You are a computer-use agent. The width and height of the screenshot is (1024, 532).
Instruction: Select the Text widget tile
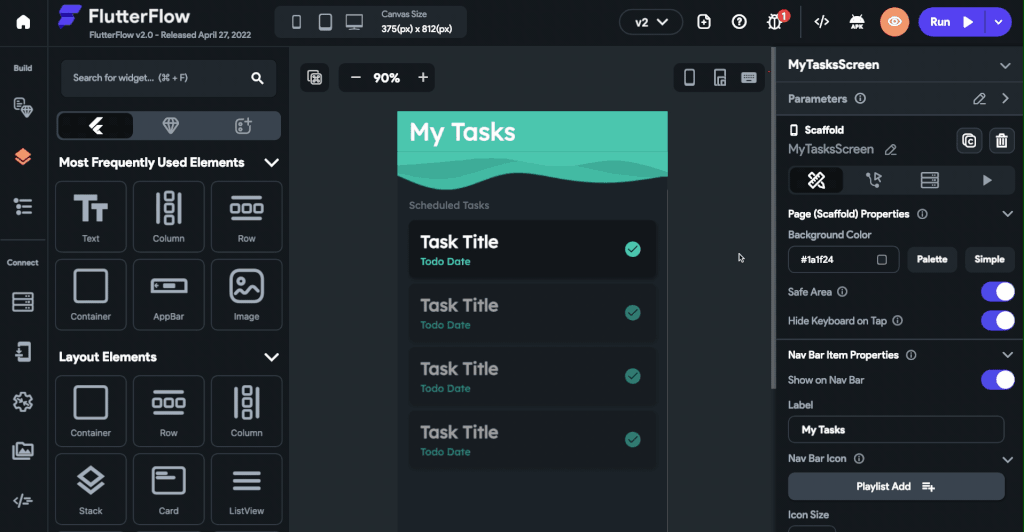tap(91, 217)
